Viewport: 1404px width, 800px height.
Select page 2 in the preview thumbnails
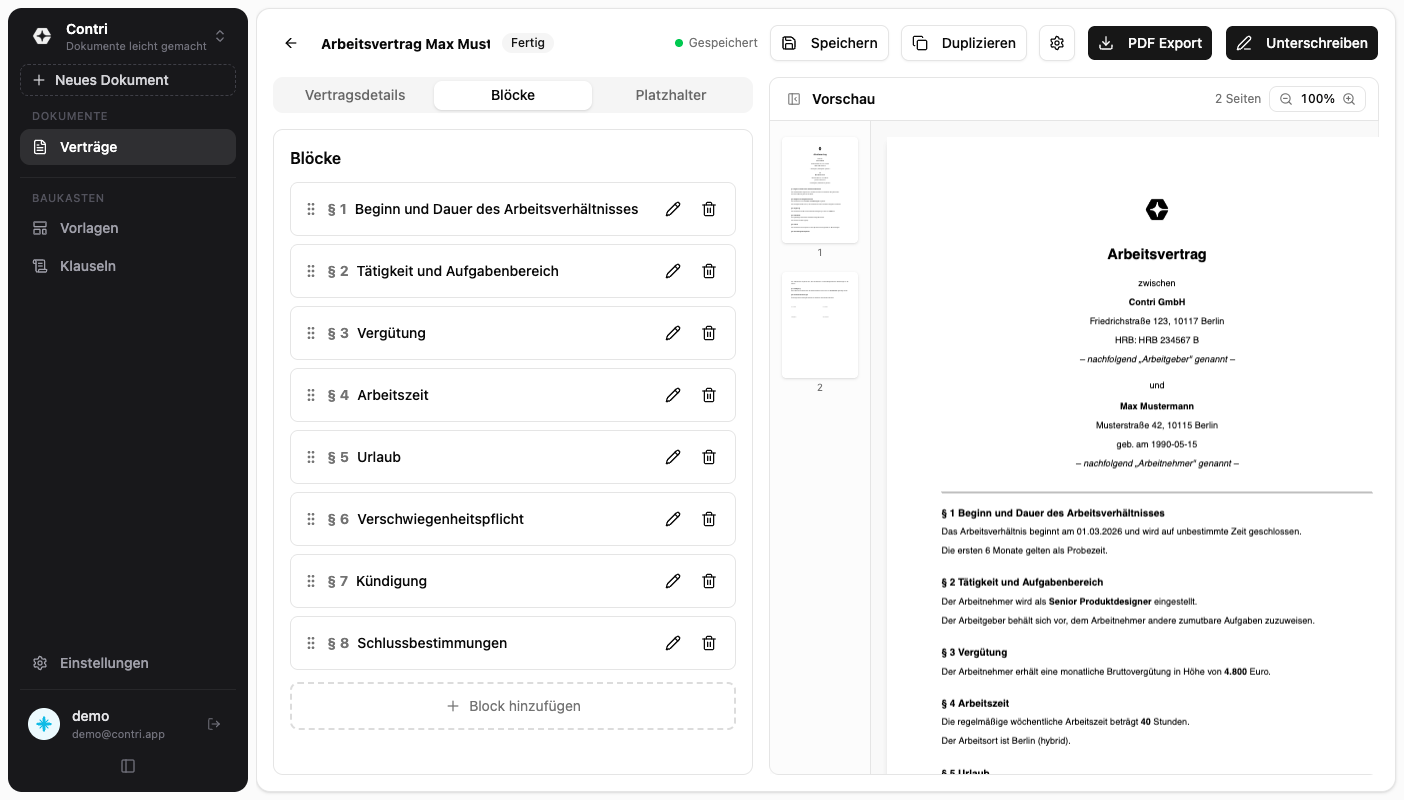click(819, 324)
